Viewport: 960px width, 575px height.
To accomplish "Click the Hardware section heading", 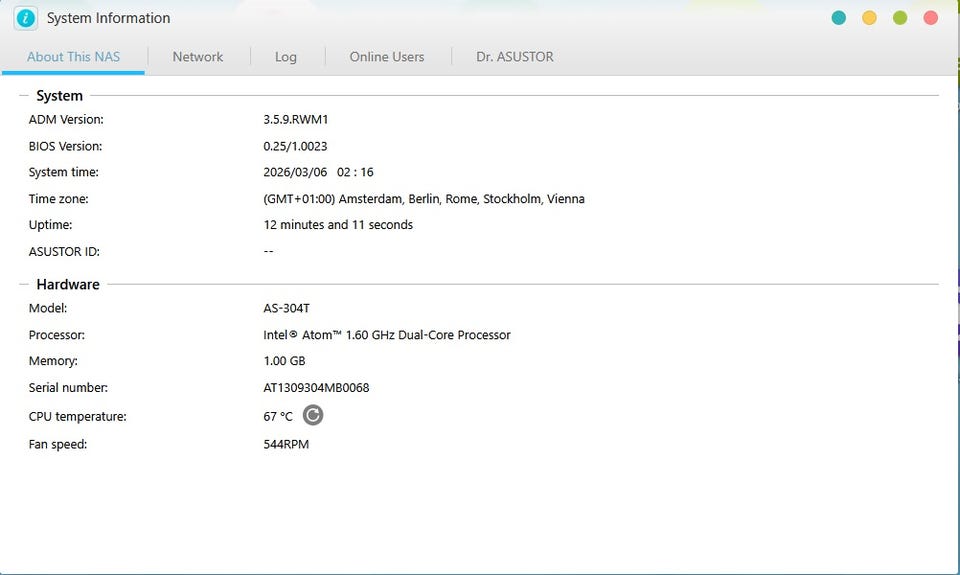I will pyautogui.click(x=68, y=285).
